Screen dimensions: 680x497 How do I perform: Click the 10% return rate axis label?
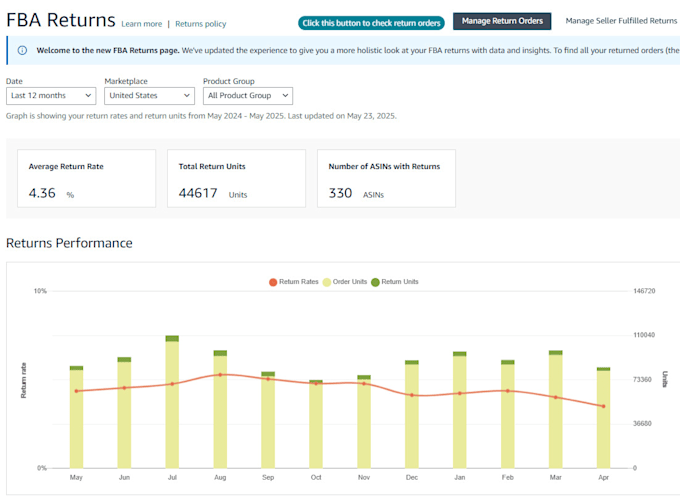pyautogui.click(x=40, y=291)
